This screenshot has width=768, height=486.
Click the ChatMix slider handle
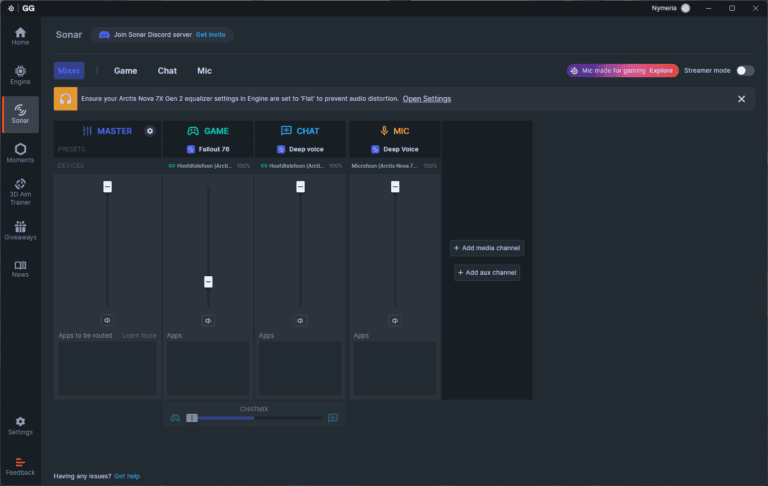coord(192,418)
